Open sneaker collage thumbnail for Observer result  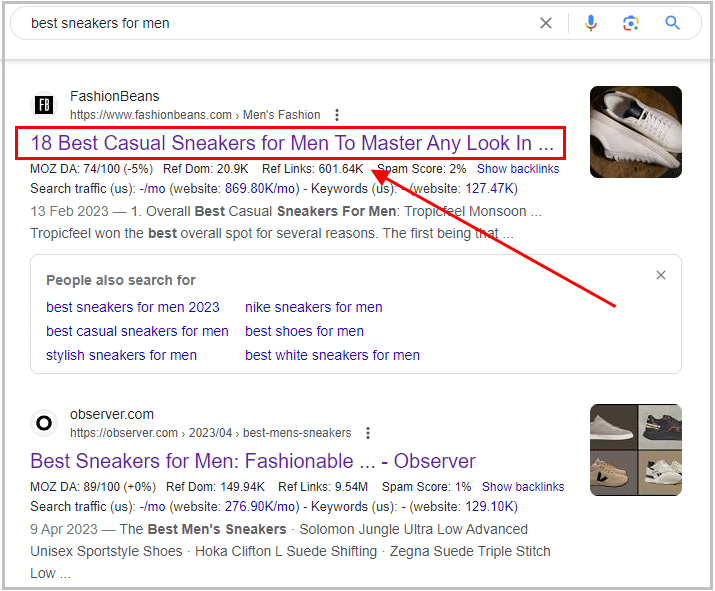pyautogui.click(x=636, y=450)
